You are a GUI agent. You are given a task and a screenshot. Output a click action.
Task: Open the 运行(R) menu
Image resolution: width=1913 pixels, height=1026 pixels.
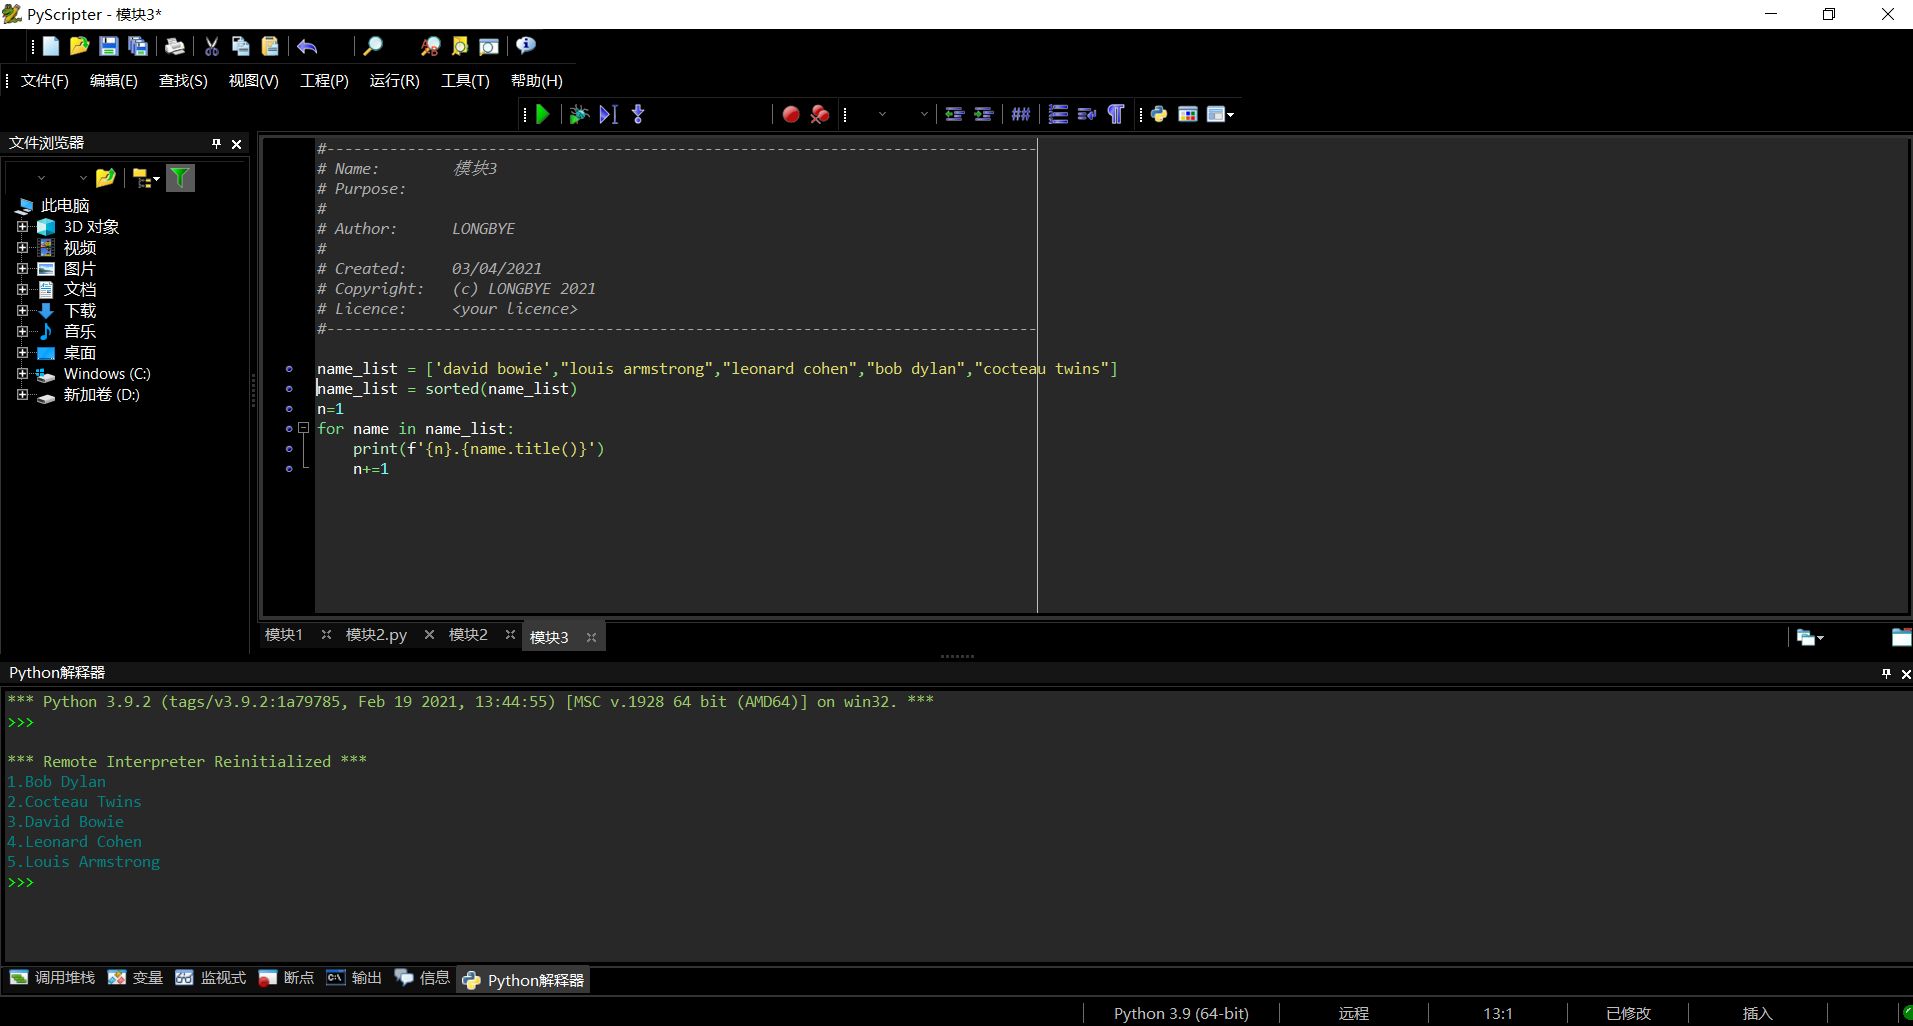(x=395, y=81)
